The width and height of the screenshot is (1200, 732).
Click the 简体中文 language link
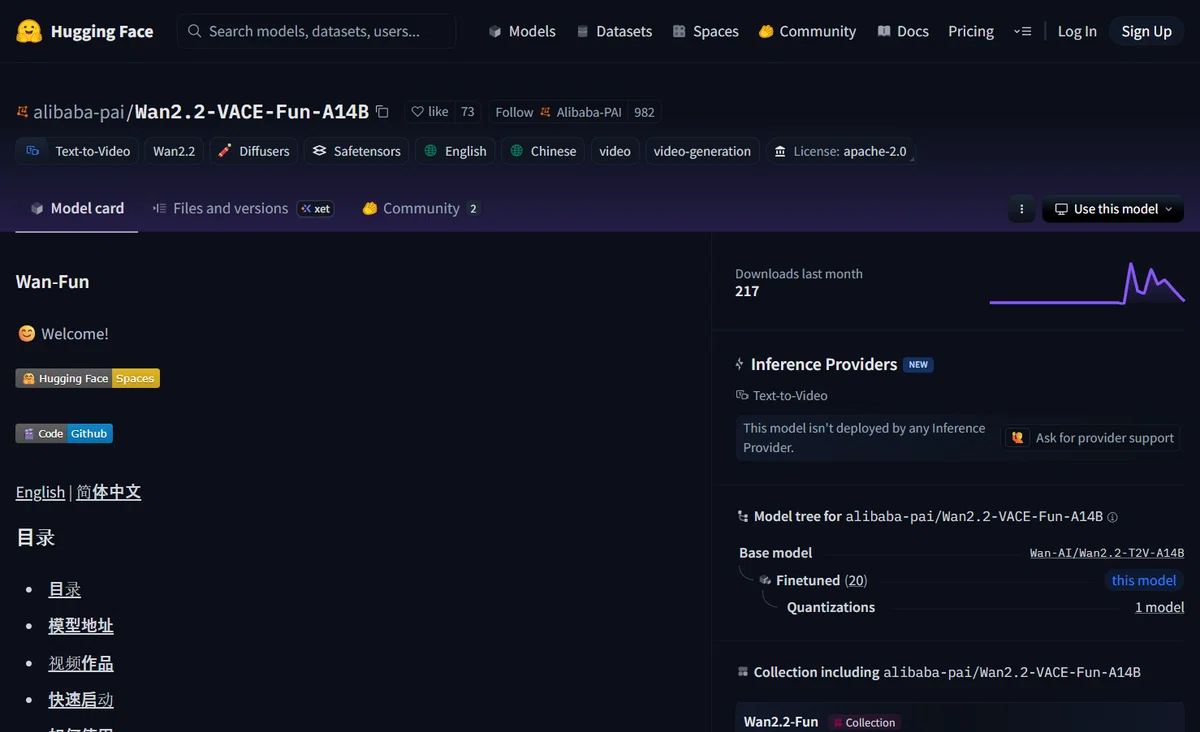109,492
